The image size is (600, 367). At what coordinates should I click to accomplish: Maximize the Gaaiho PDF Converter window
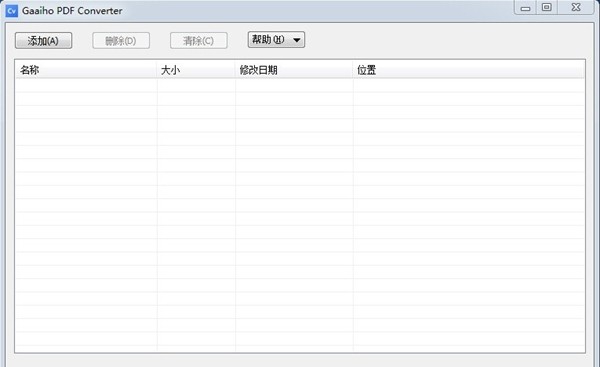pos(546,7)
